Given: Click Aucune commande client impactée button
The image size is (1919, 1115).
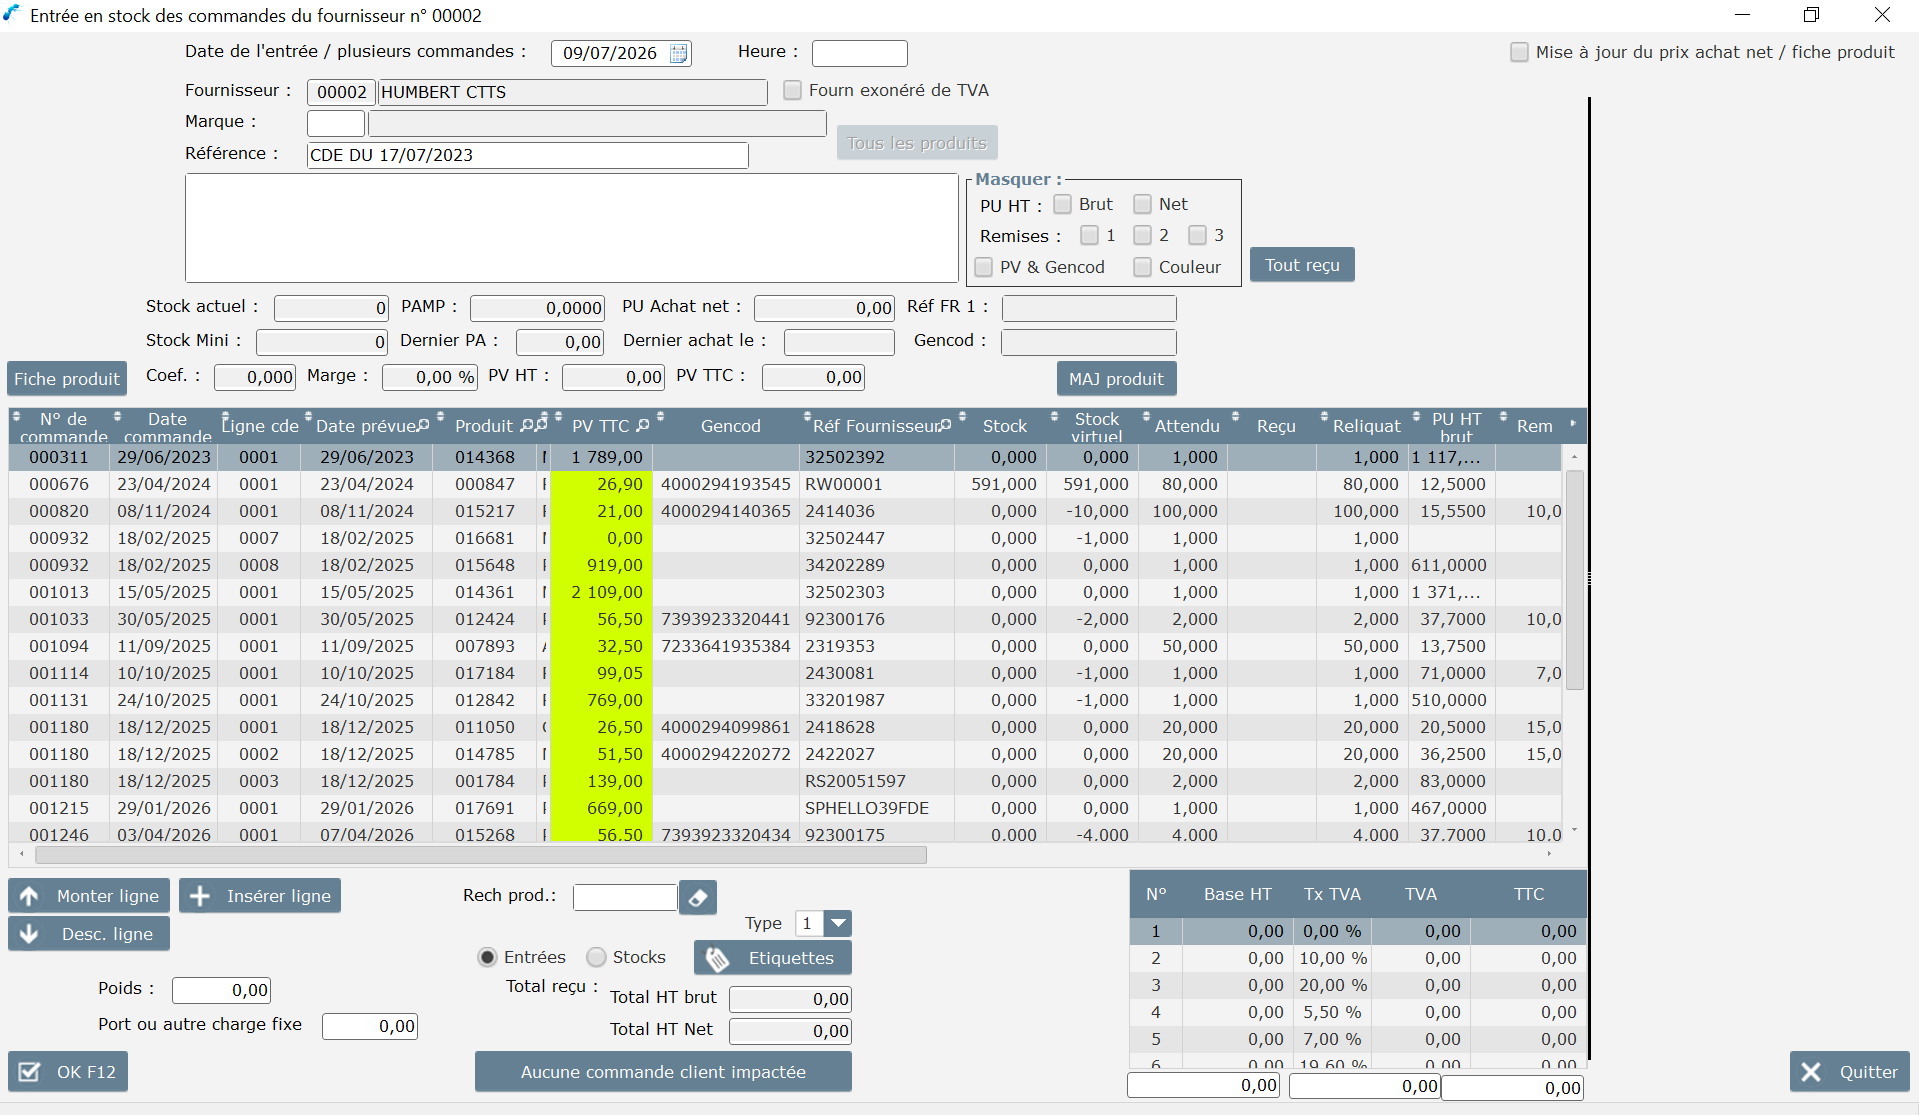Looking at the screenshot, I should (x=663, y=1072).
